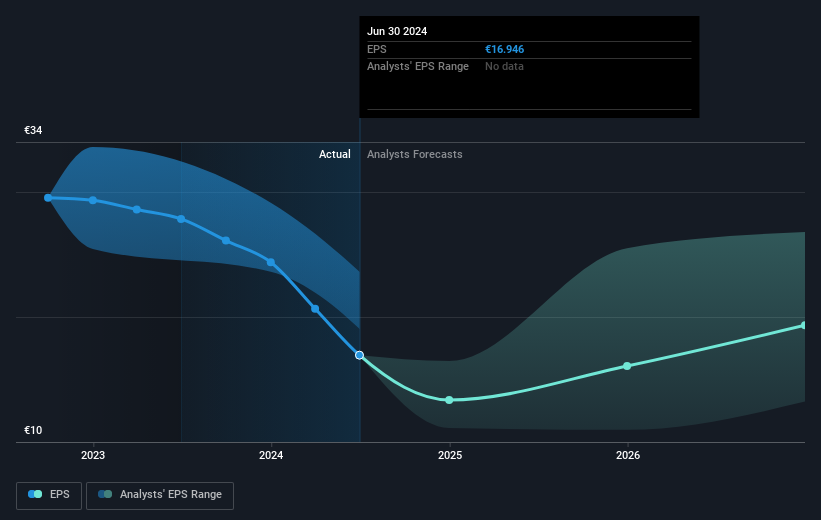
Task: Click the 2024 x-axis label
Action: 271,455
